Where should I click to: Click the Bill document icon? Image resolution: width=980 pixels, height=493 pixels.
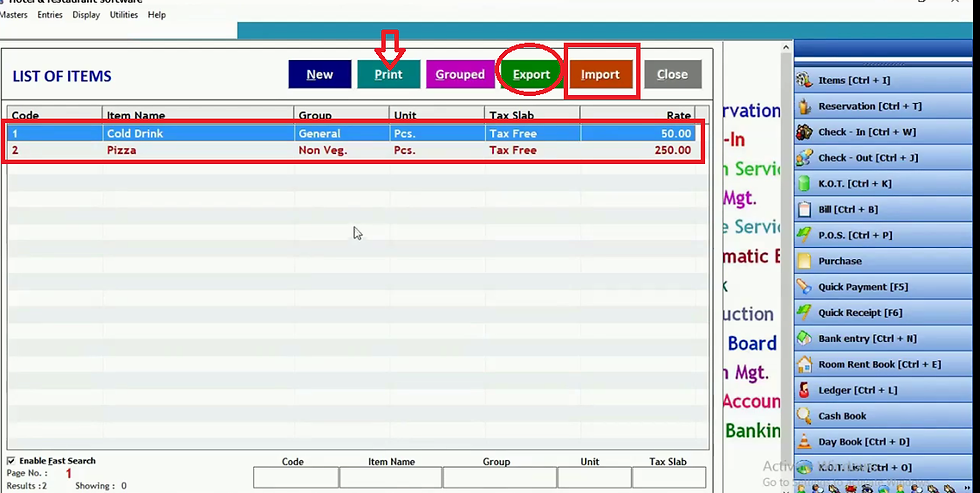coord(804,209)
